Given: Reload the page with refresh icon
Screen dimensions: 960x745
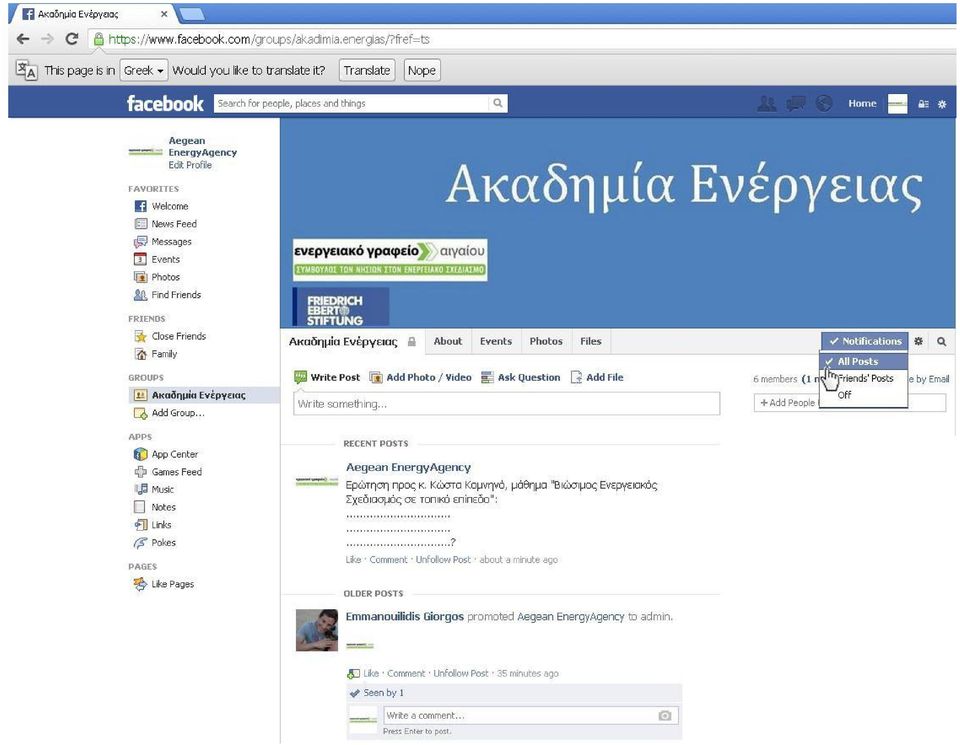Looking at the screenshot, I should 72,39.
